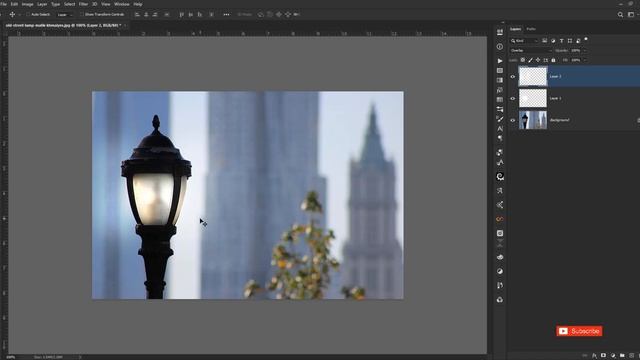Click the lock all padlock icon

tap(553, 60)
